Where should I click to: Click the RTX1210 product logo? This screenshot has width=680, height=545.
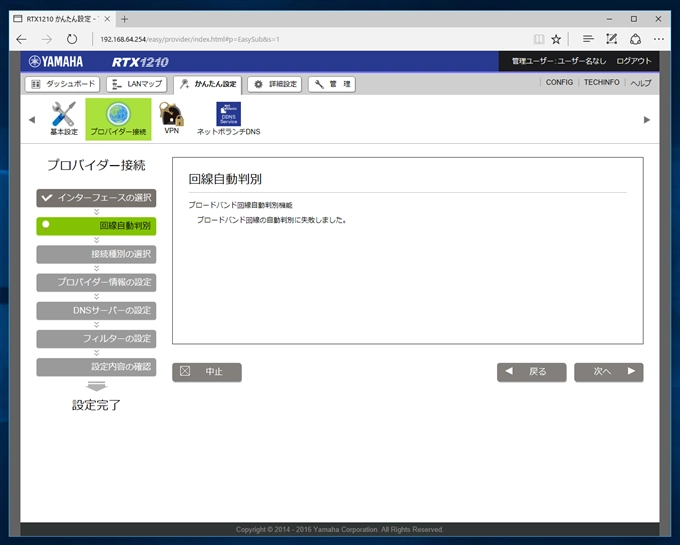140,62
